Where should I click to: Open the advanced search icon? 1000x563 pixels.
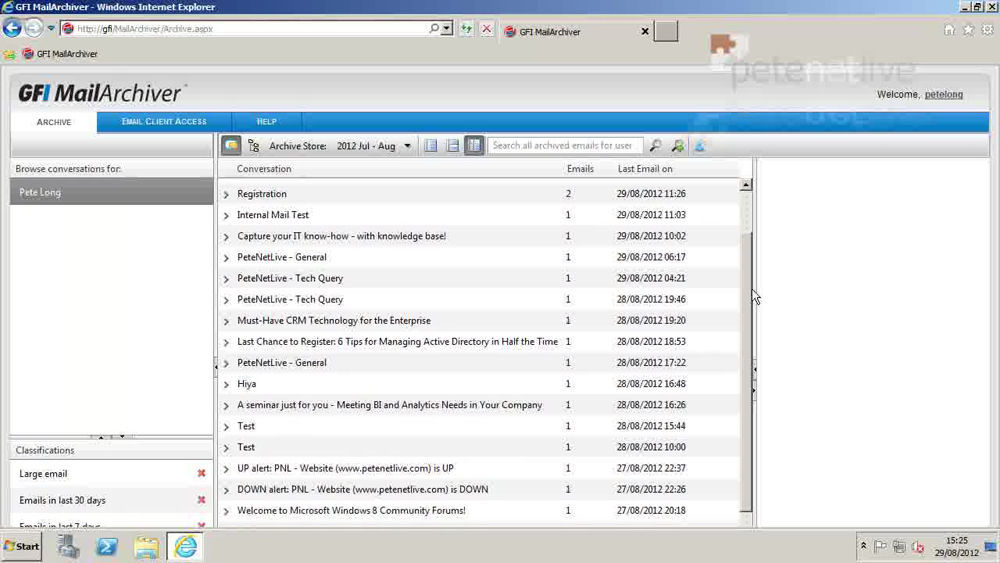pyautogui.click(x=677, y=146)
